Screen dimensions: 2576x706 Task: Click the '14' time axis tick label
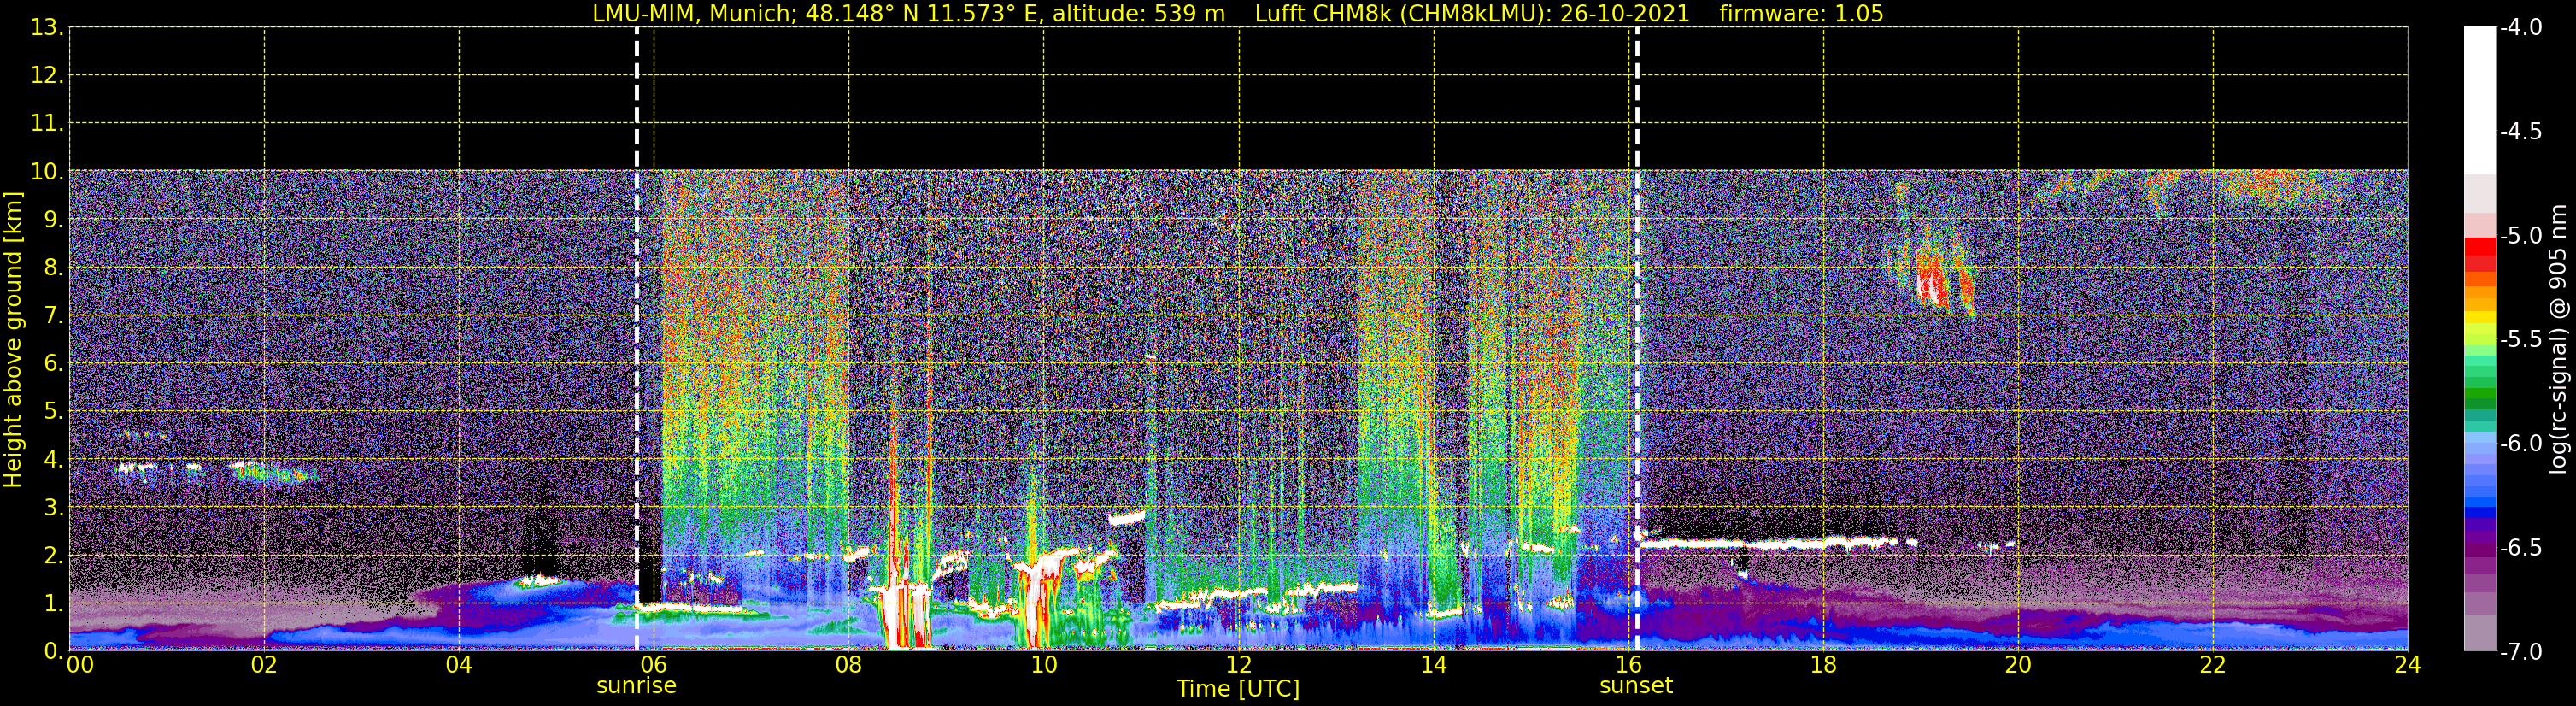(x=1434, y=665)
